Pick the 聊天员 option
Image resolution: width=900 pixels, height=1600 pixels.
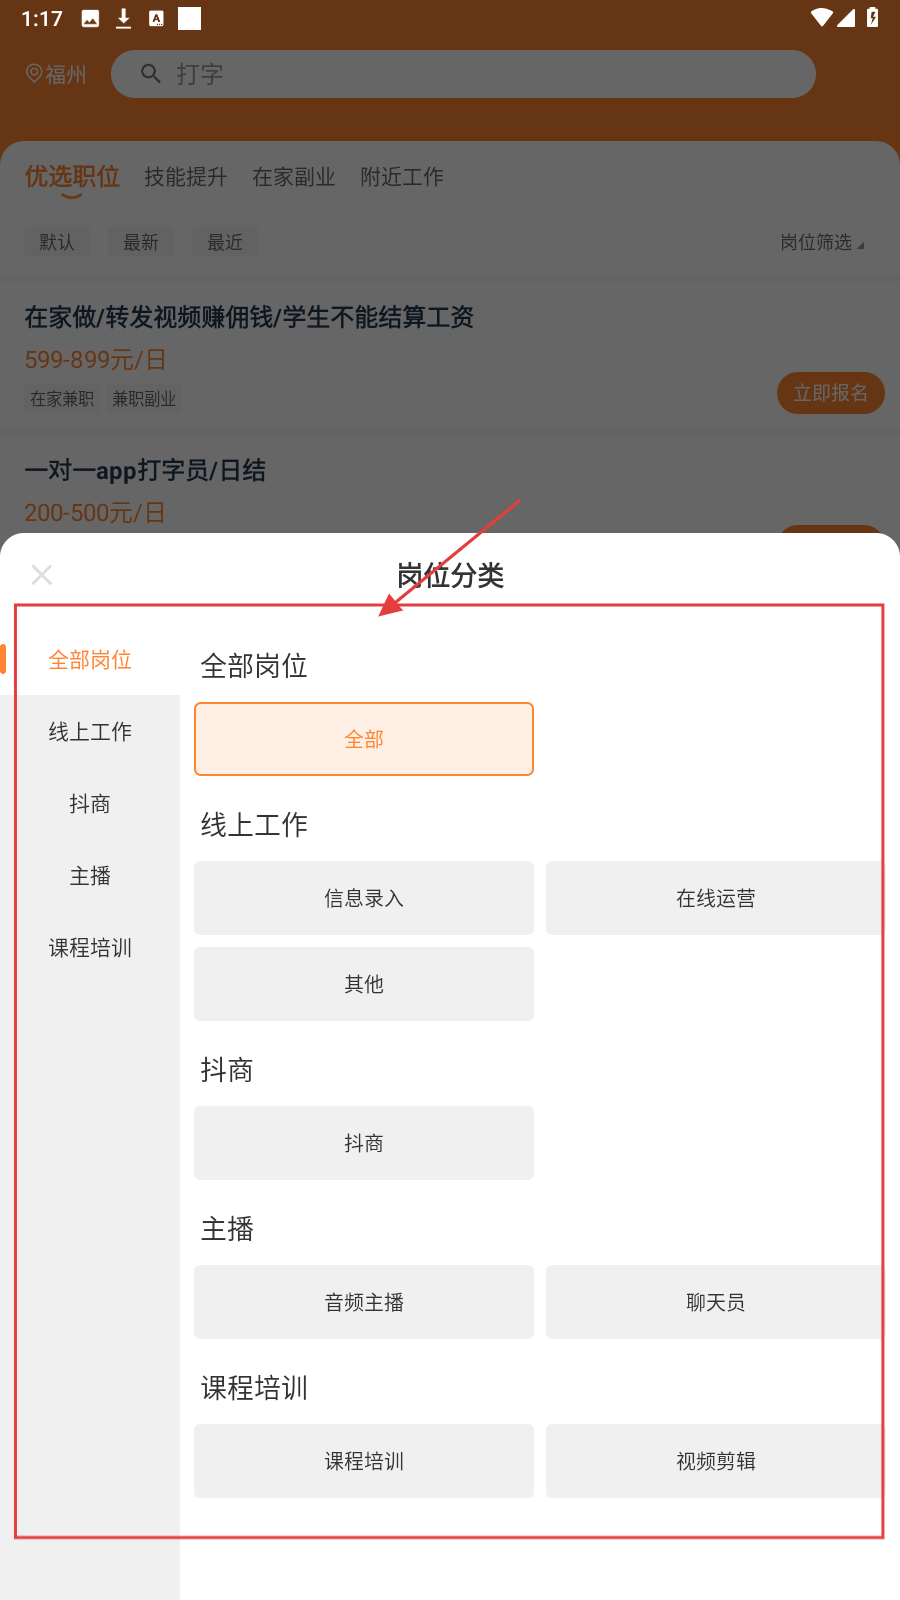[715, 1302]
